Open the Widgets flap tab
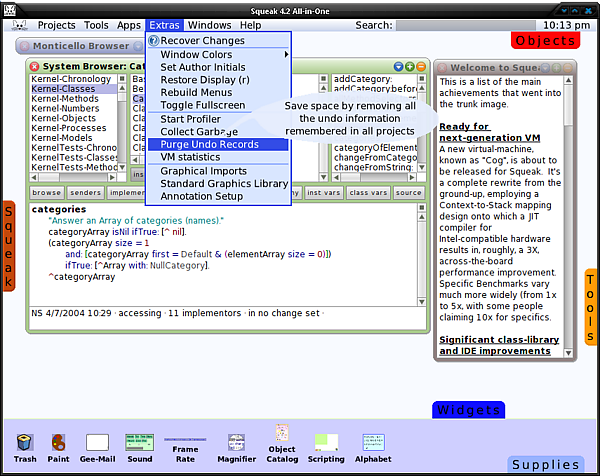Viewport: 600px width, 476px height. coord(468,410)
